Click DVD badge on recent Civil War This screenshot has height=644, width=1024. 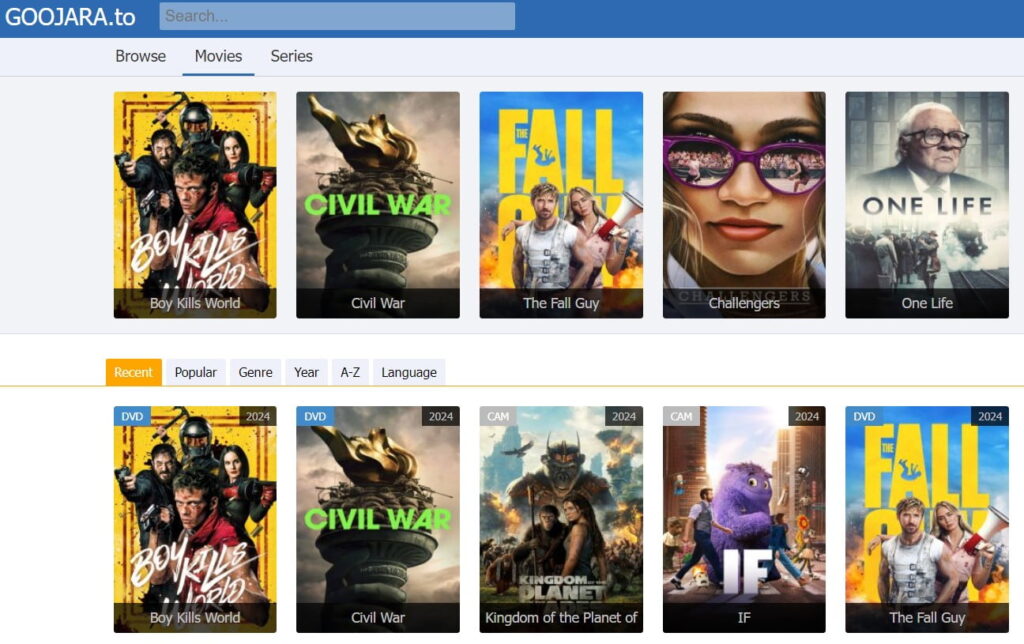coord(315,416)
